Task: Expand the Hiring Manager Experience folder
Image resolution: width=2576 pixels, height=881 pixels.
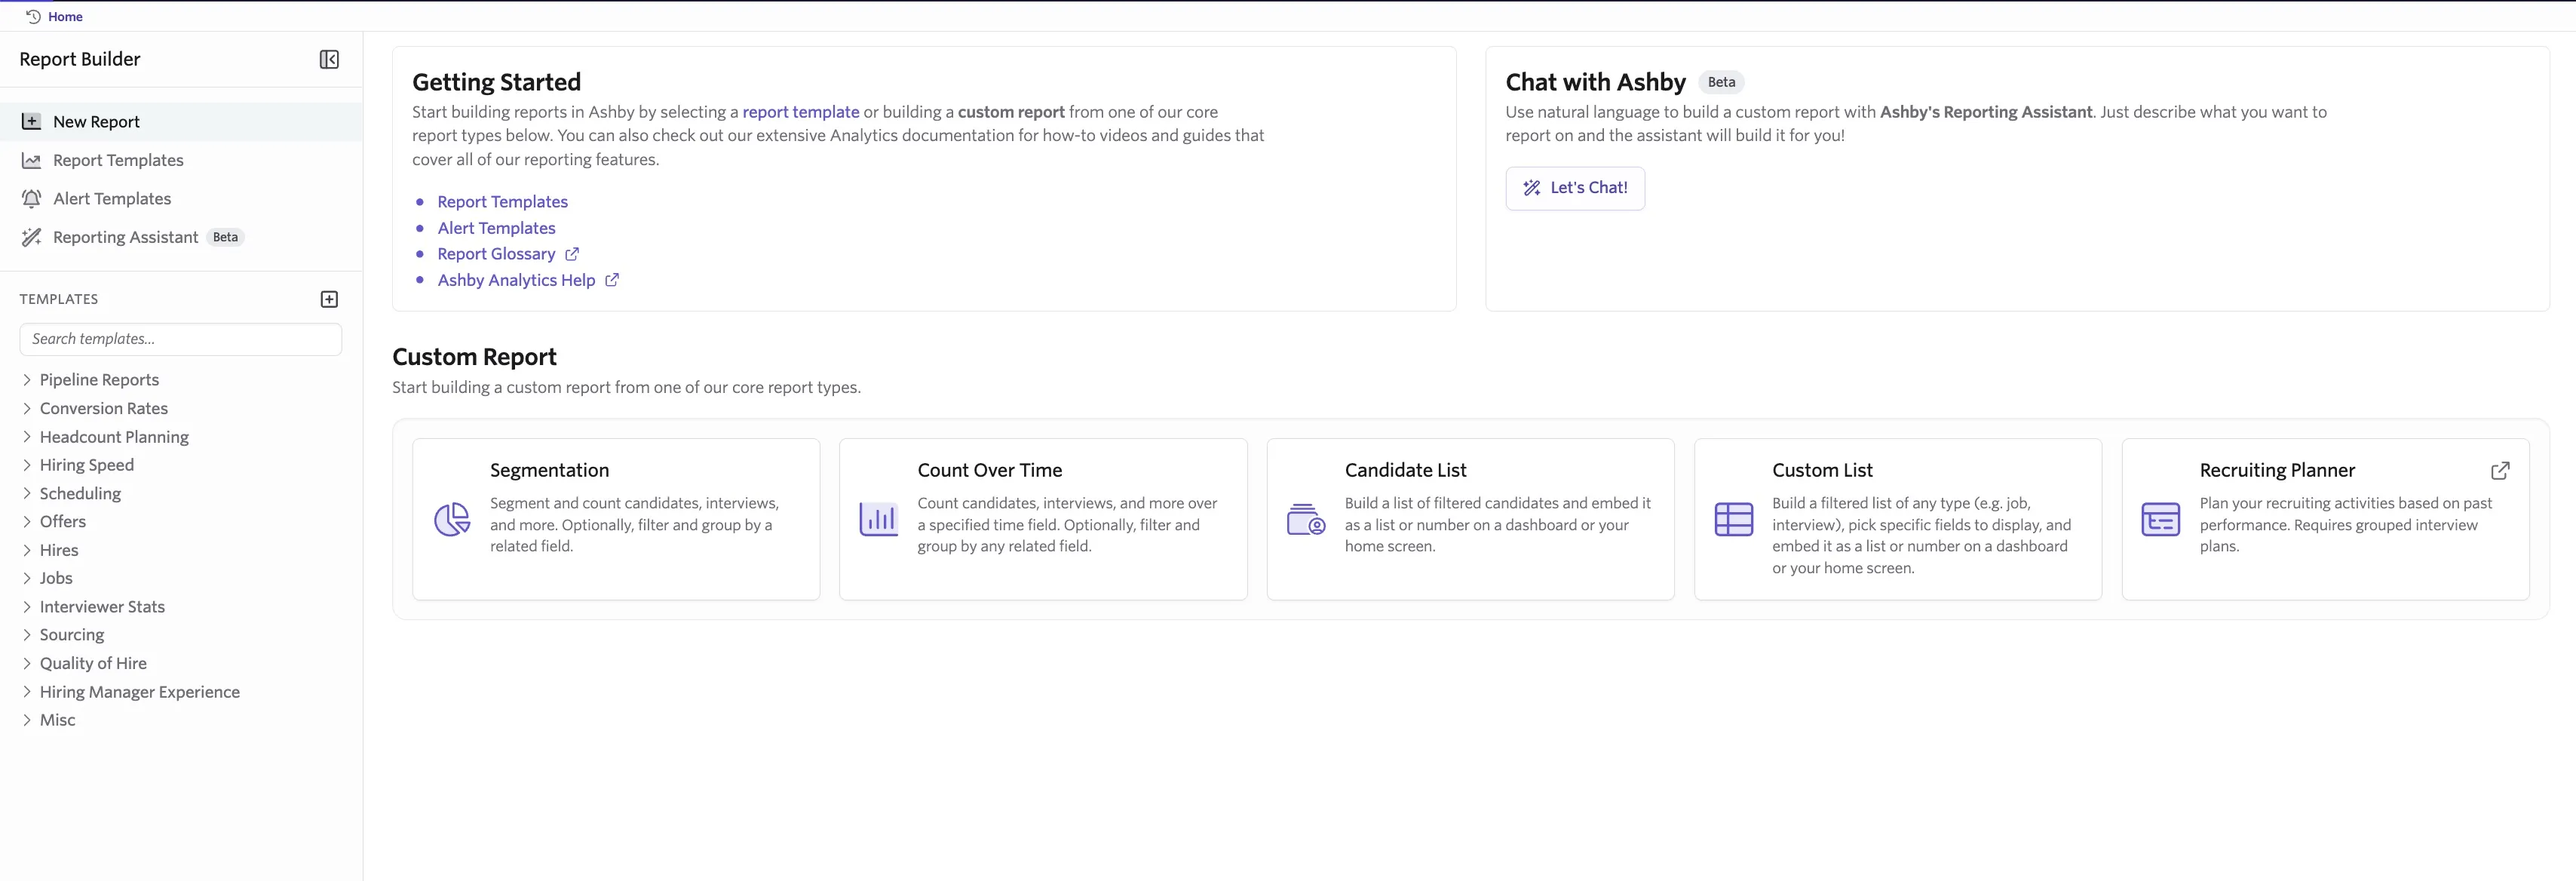Action: 27,692
